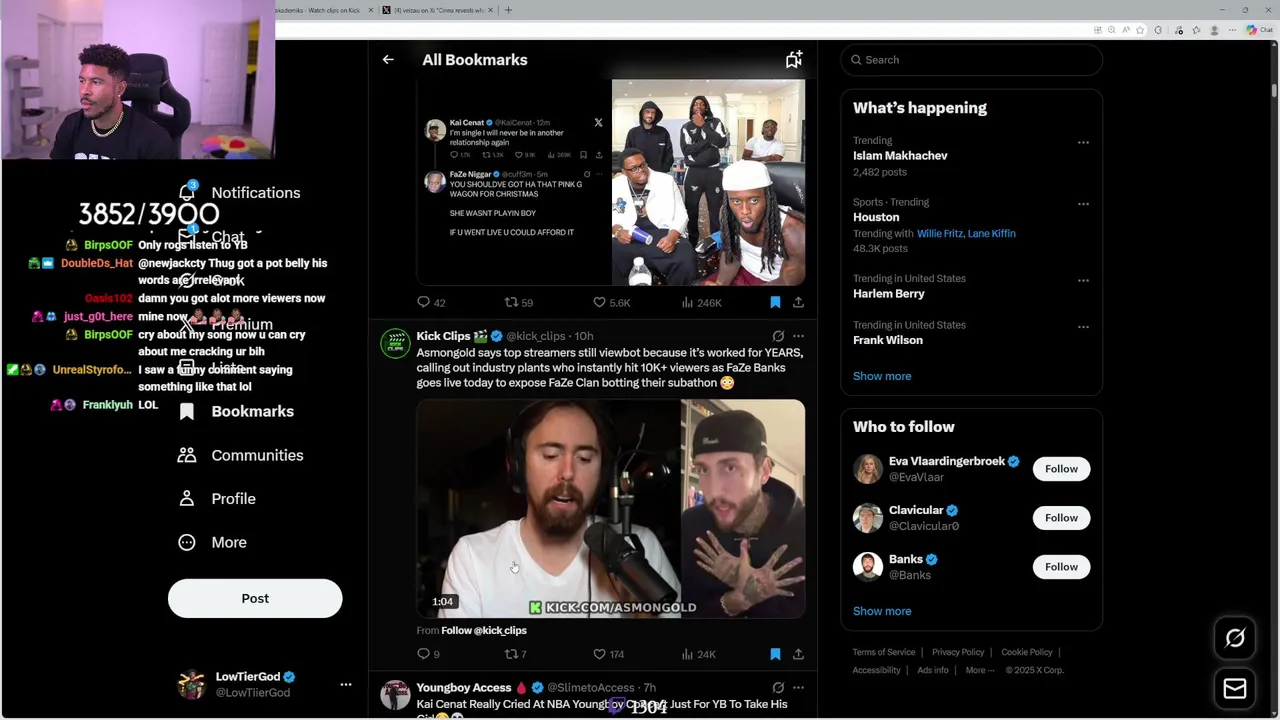
Task: Open the group photo image
Action: pos(708,182)
